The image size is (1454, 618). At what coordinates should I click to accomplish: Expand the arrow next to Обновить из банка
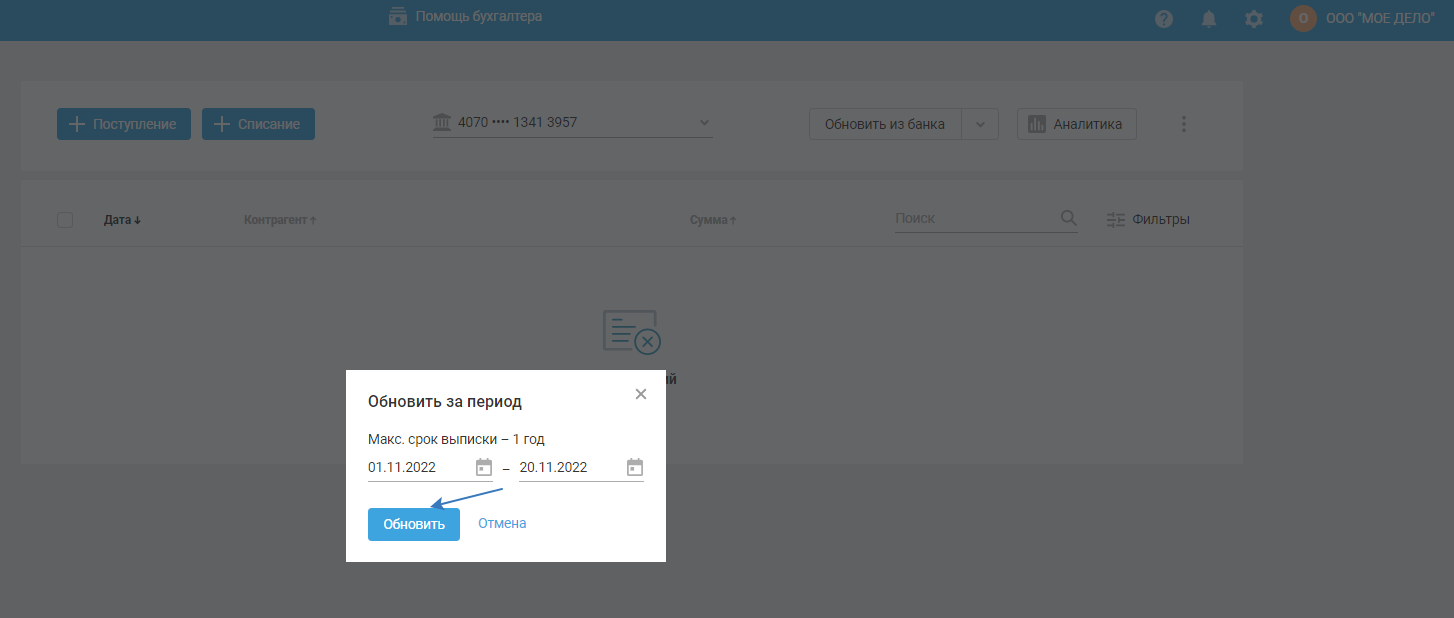click(980, 124)
